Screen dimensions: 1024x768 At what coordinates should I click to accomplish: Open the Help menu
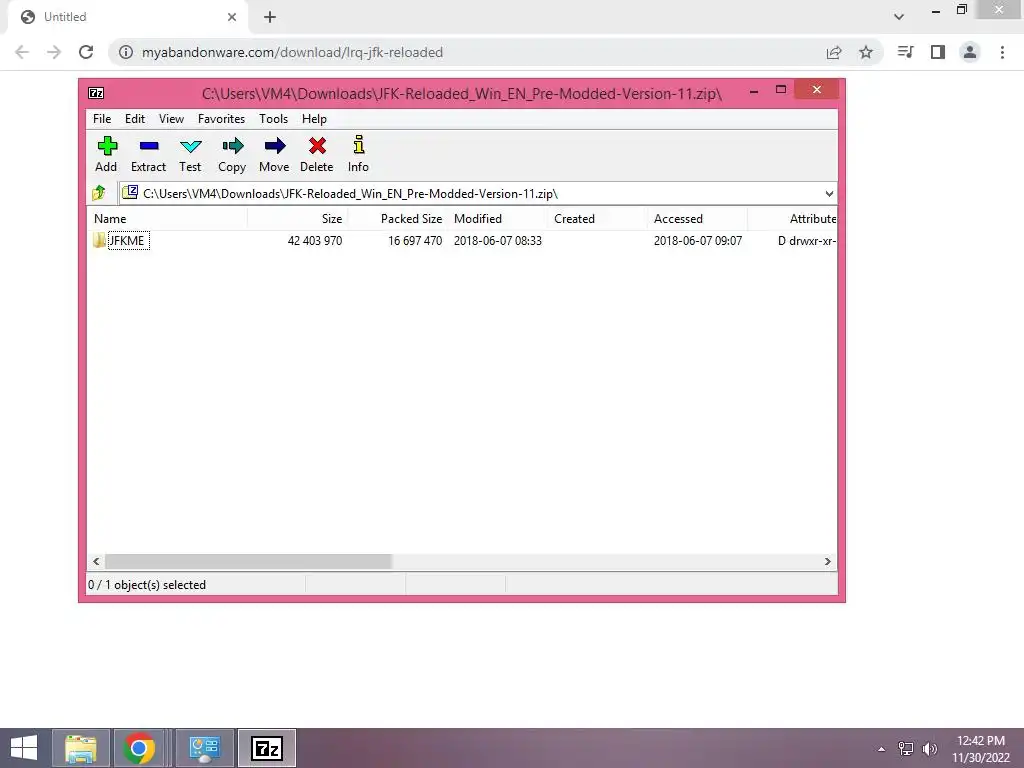click(314, 119)
